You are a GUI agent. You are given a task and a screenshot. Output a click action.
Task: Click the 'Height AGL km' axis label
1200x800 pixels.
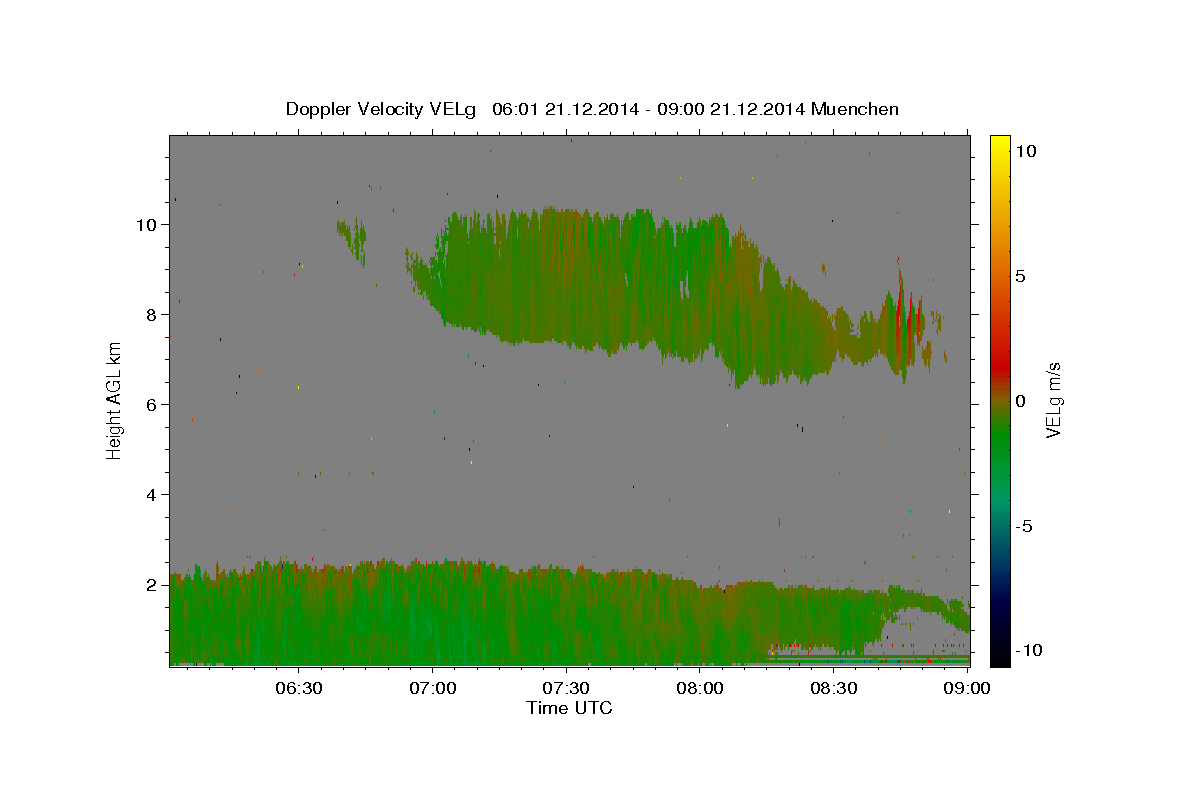coord(114,400)
